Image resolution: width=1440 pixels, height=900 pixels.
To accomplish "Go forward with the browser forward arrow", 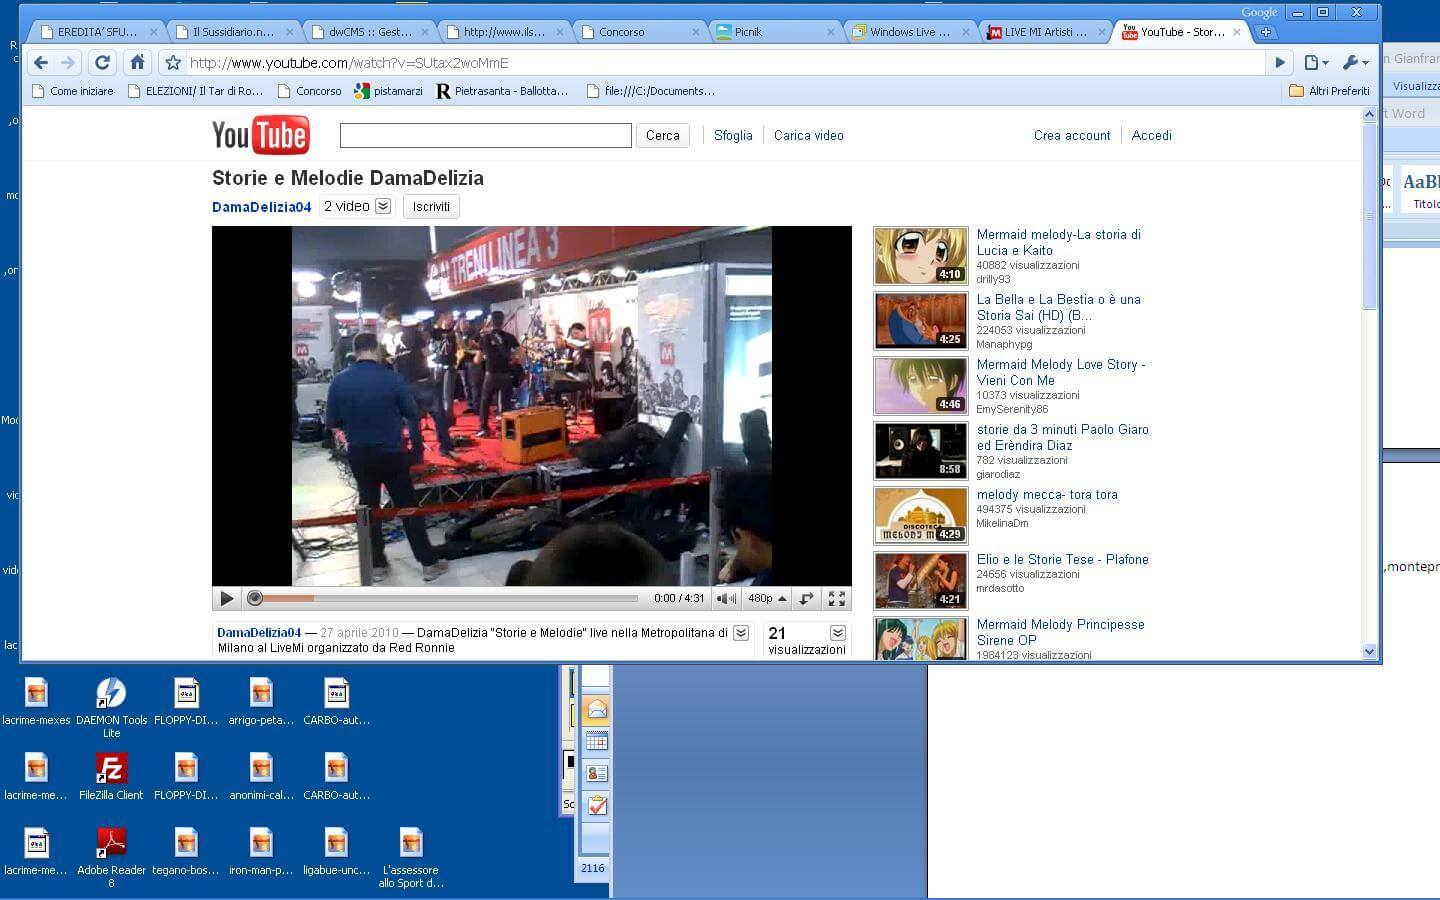I will tap(67, 62).
